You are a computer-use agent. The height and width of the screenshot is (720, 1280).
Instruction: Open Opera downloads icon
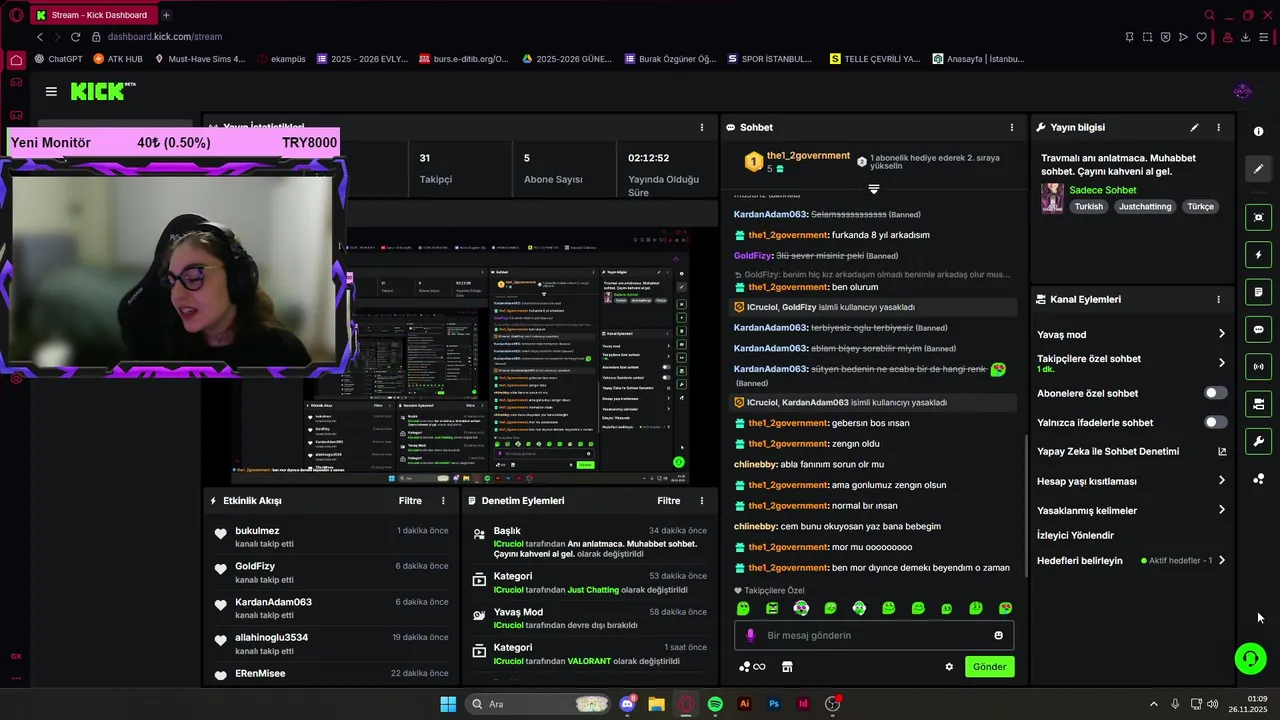[x=1245, y=37]
